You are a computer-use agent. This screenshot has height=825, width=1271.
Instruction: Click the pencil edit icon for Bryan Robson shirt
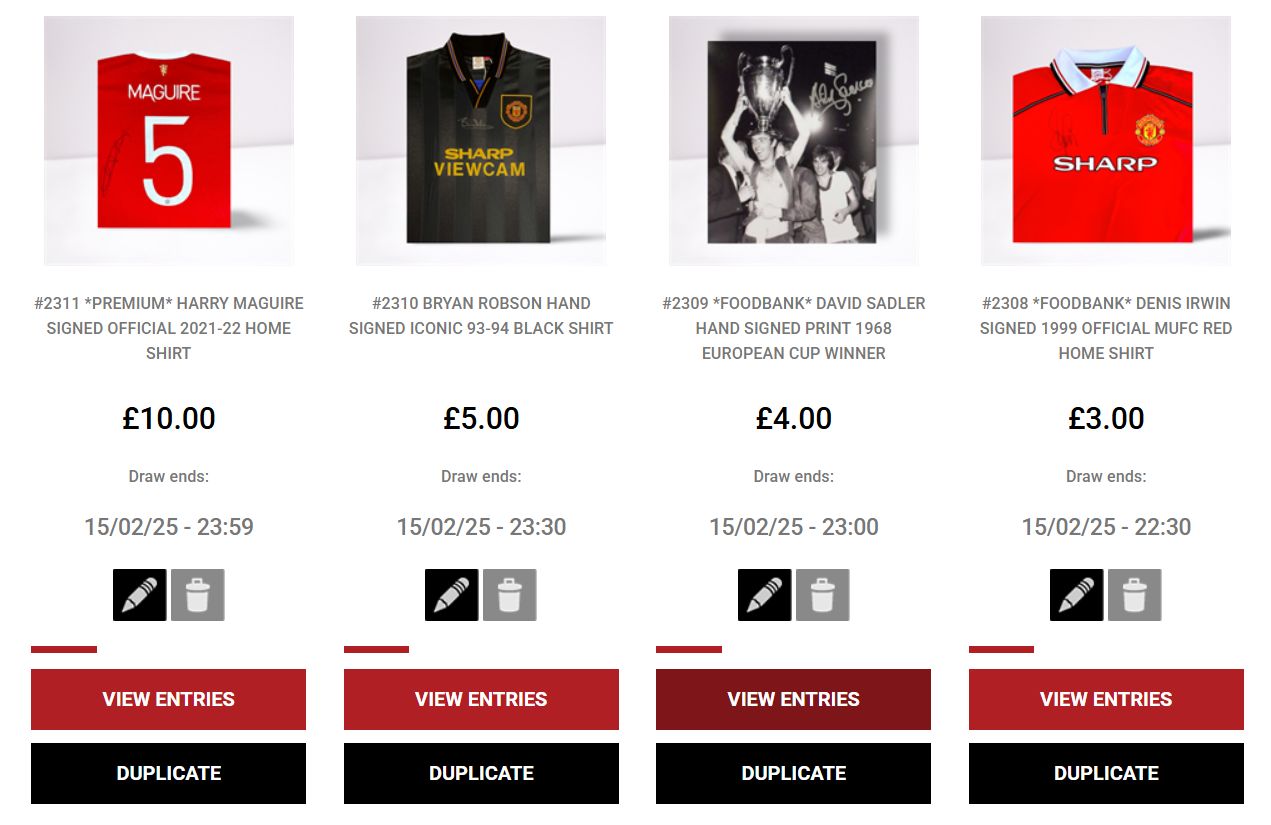tap(451, 595)
